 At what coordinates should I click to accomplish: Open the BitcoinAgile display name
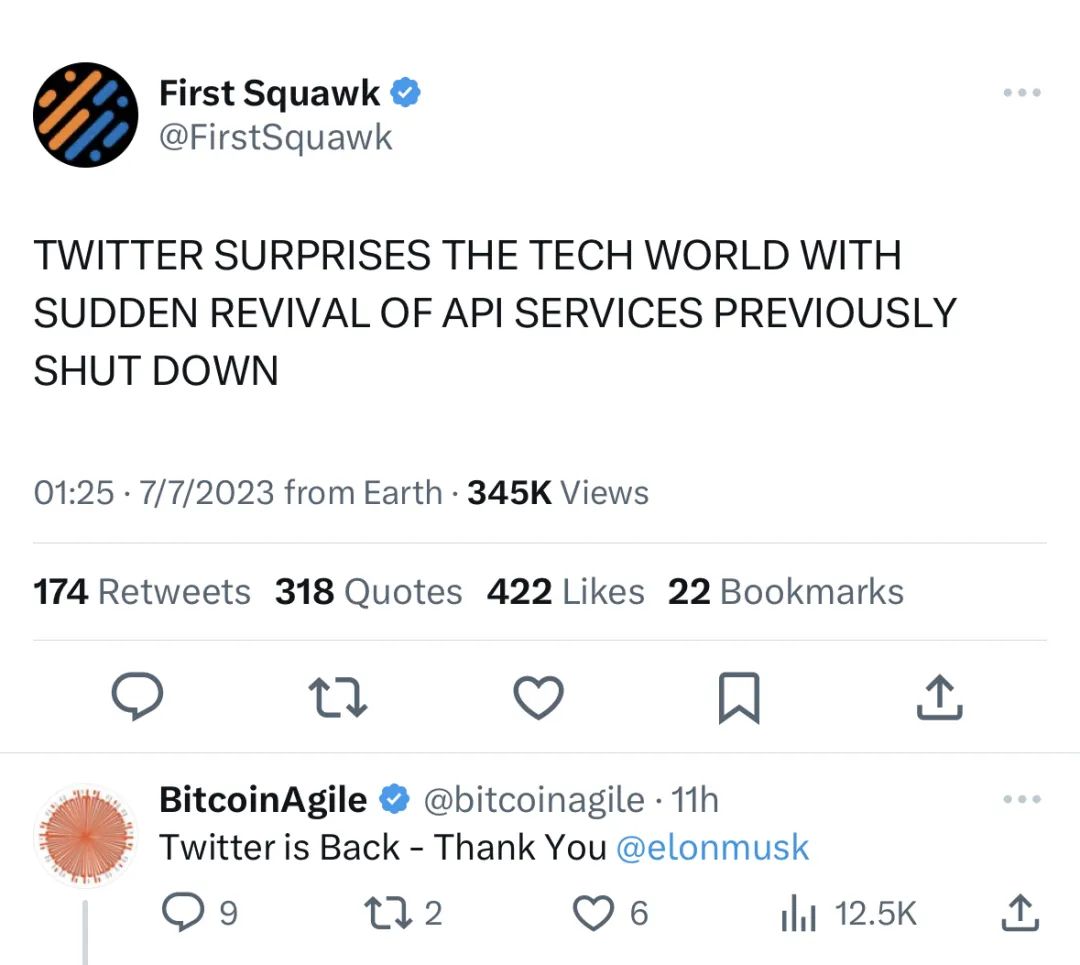coord(263,800)
